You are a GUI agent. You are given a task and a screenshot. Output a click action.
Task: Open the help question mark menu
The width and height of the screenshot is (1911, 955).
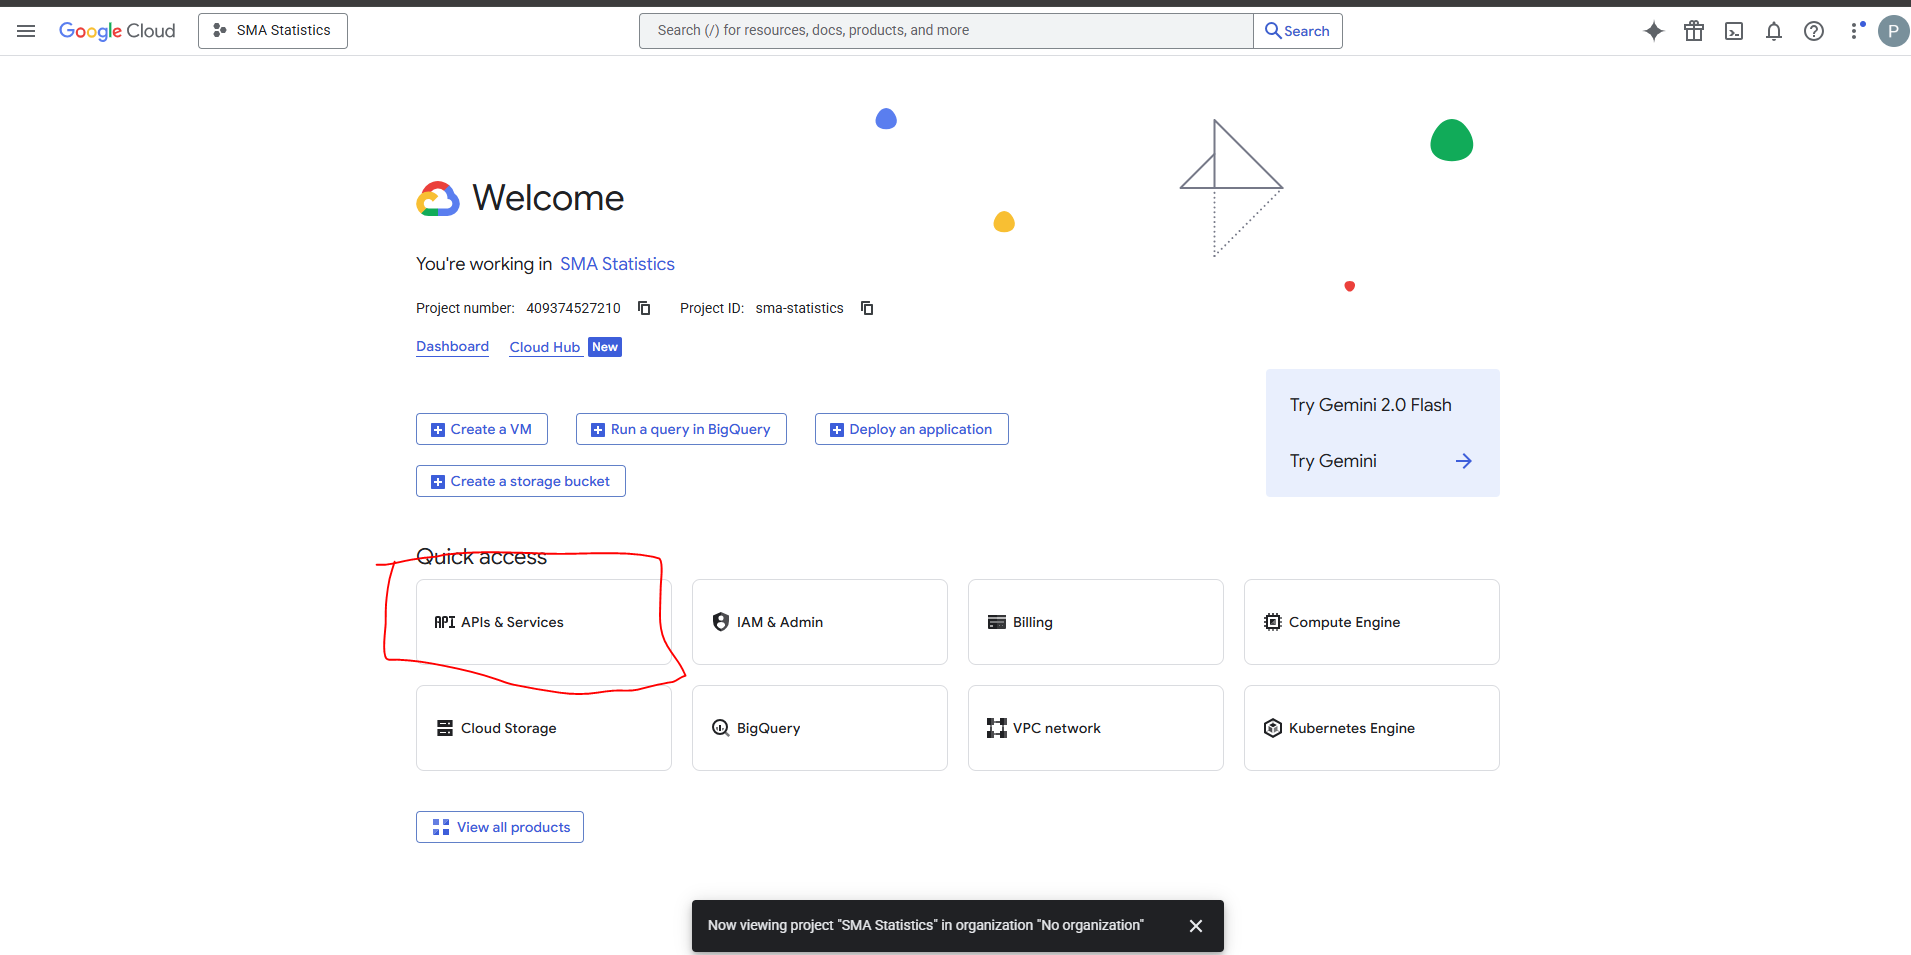[1814, 31]
